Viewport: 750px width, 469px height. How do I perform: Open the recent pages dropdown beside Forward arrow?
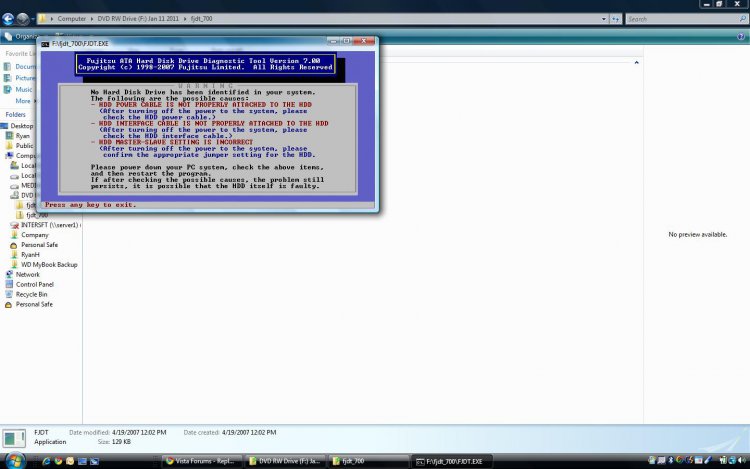[x=33, y=19]
